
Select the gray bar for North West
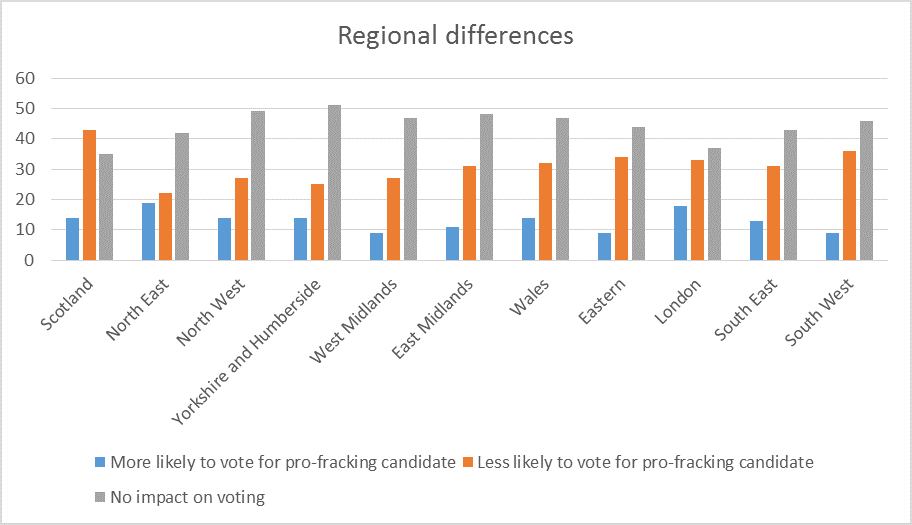tap(258, 186)
